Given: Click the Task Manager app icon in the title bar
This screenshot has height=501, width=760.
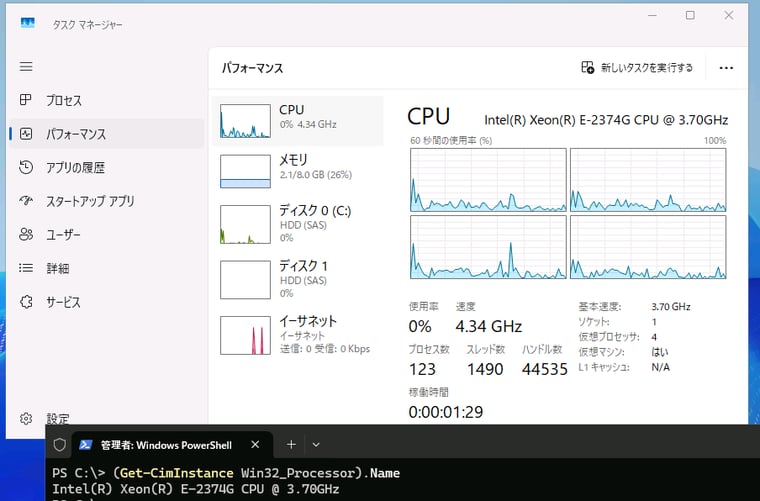Looking at the screenshot, I should tap(28, 23).
